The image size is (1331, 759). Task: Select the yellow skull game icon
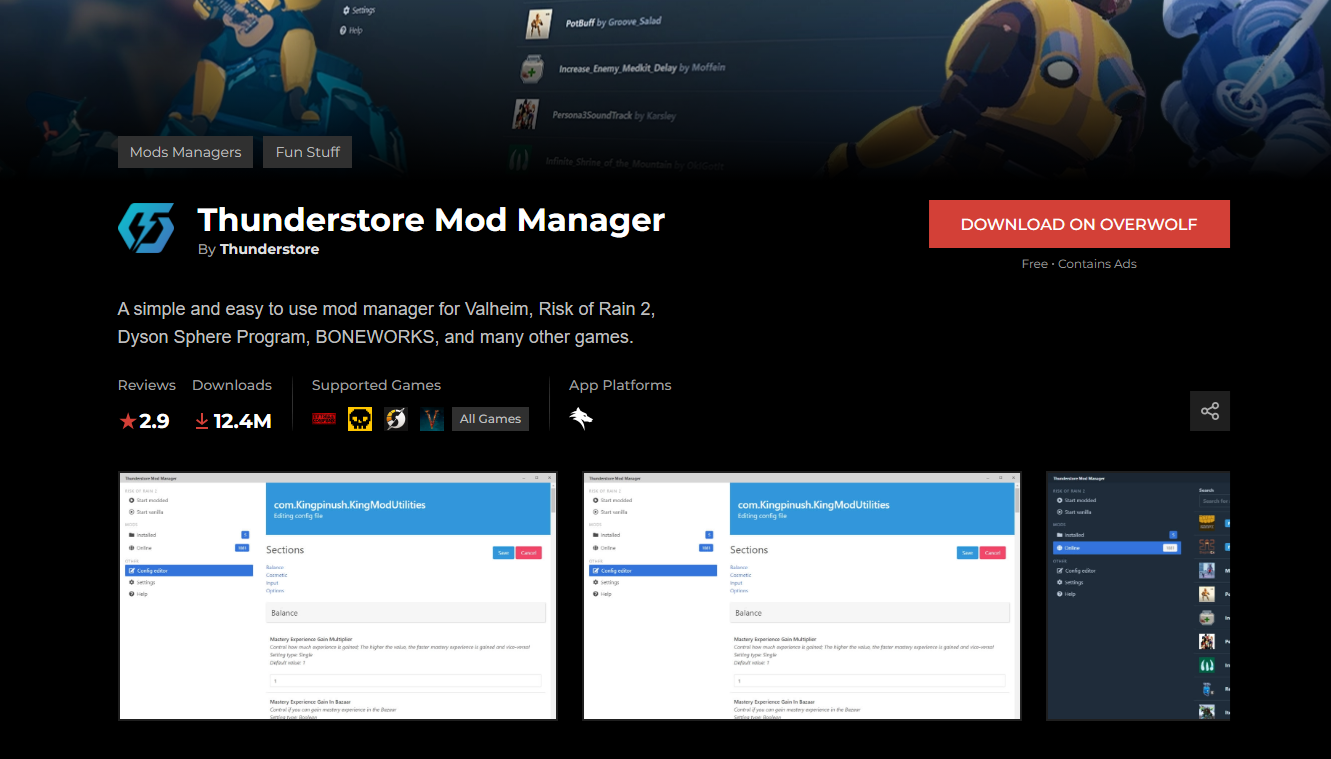pyautogui.click(x=360, y=419)
